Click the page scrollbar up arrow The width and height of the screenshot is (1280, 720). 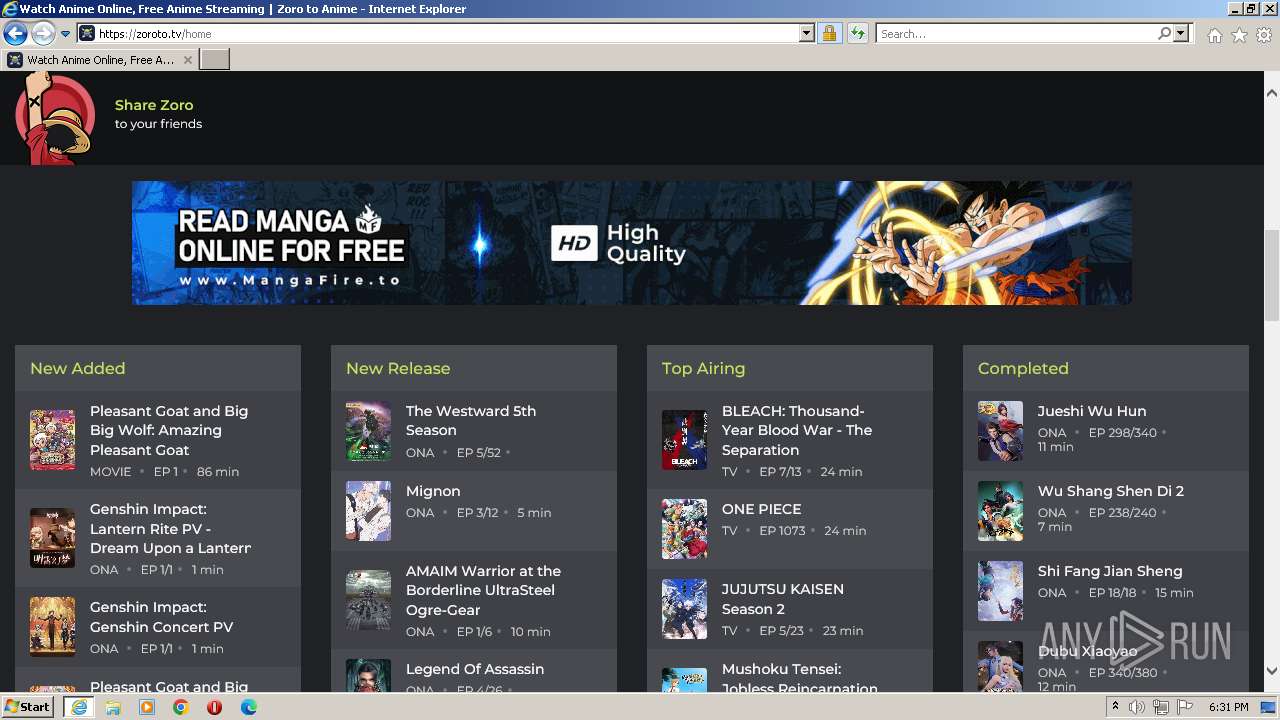[x=1272, y=93]
